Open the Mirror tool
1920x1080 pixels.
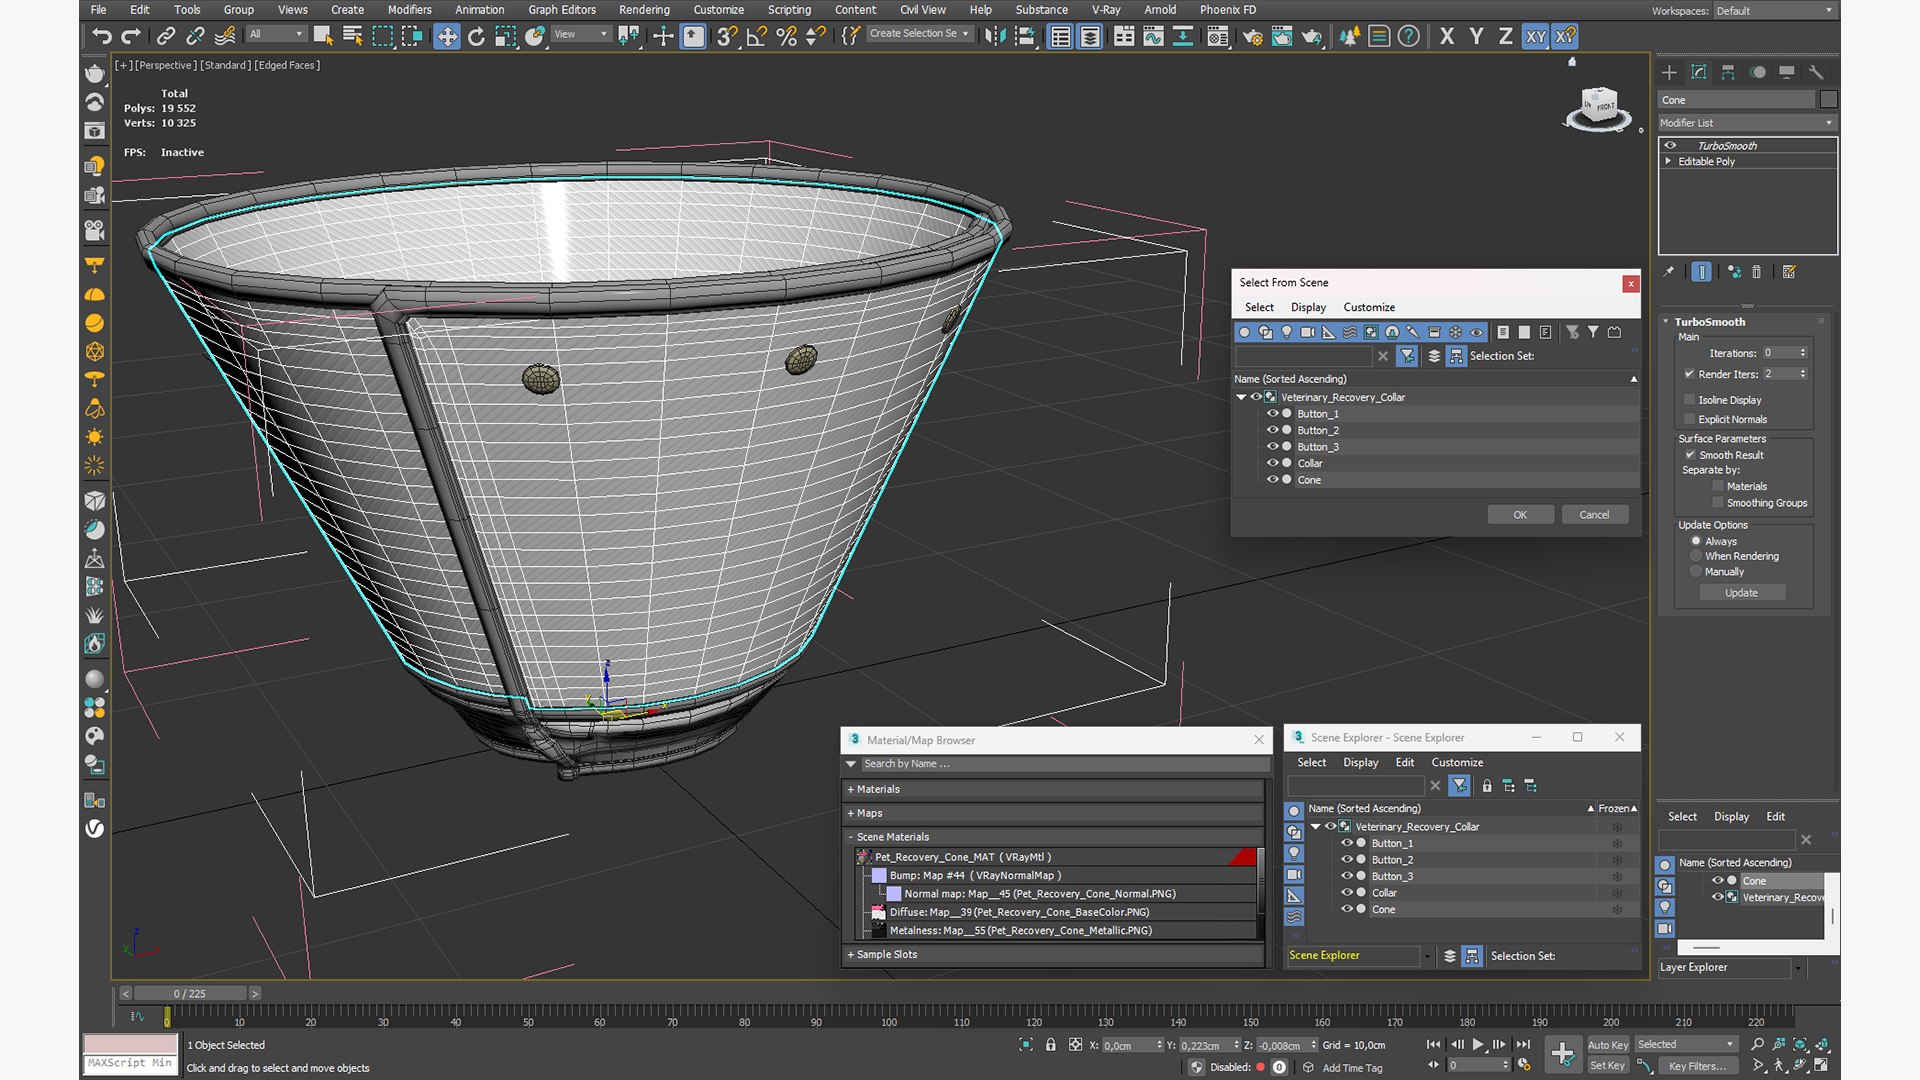tap(995, 36)
